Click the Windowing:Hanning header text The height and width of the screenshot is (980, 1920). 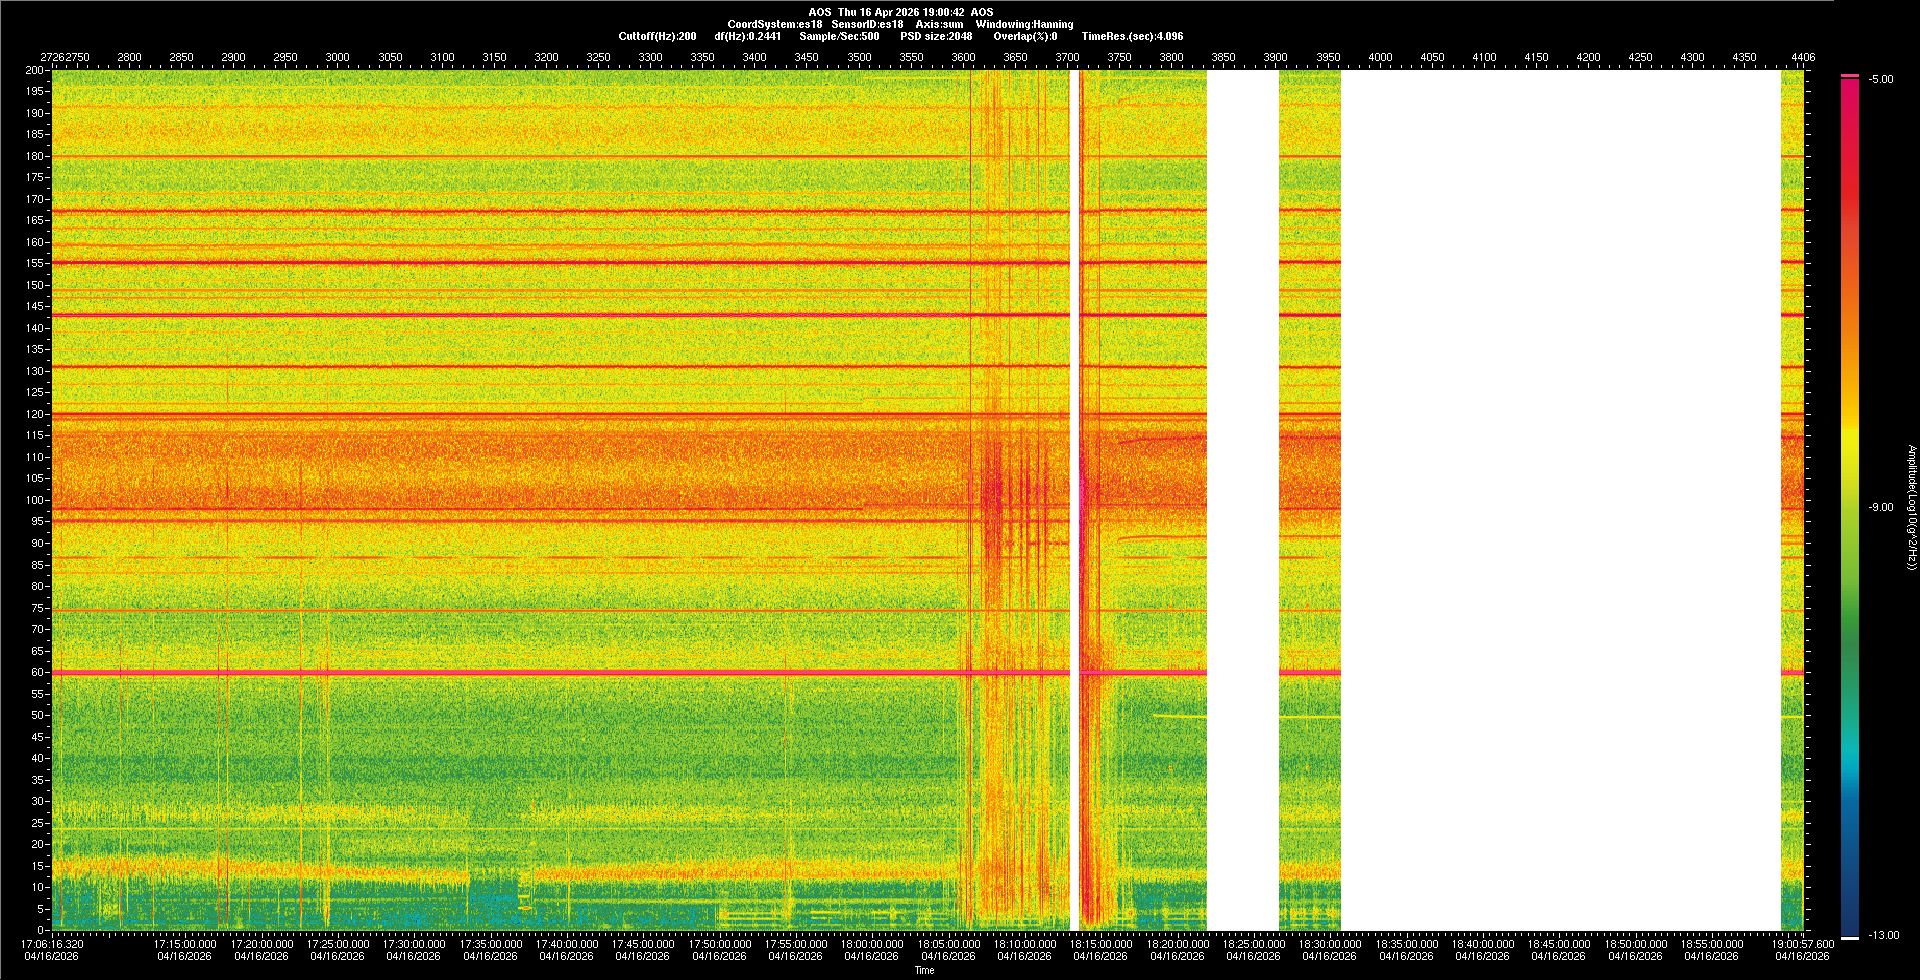(1024, 24)
